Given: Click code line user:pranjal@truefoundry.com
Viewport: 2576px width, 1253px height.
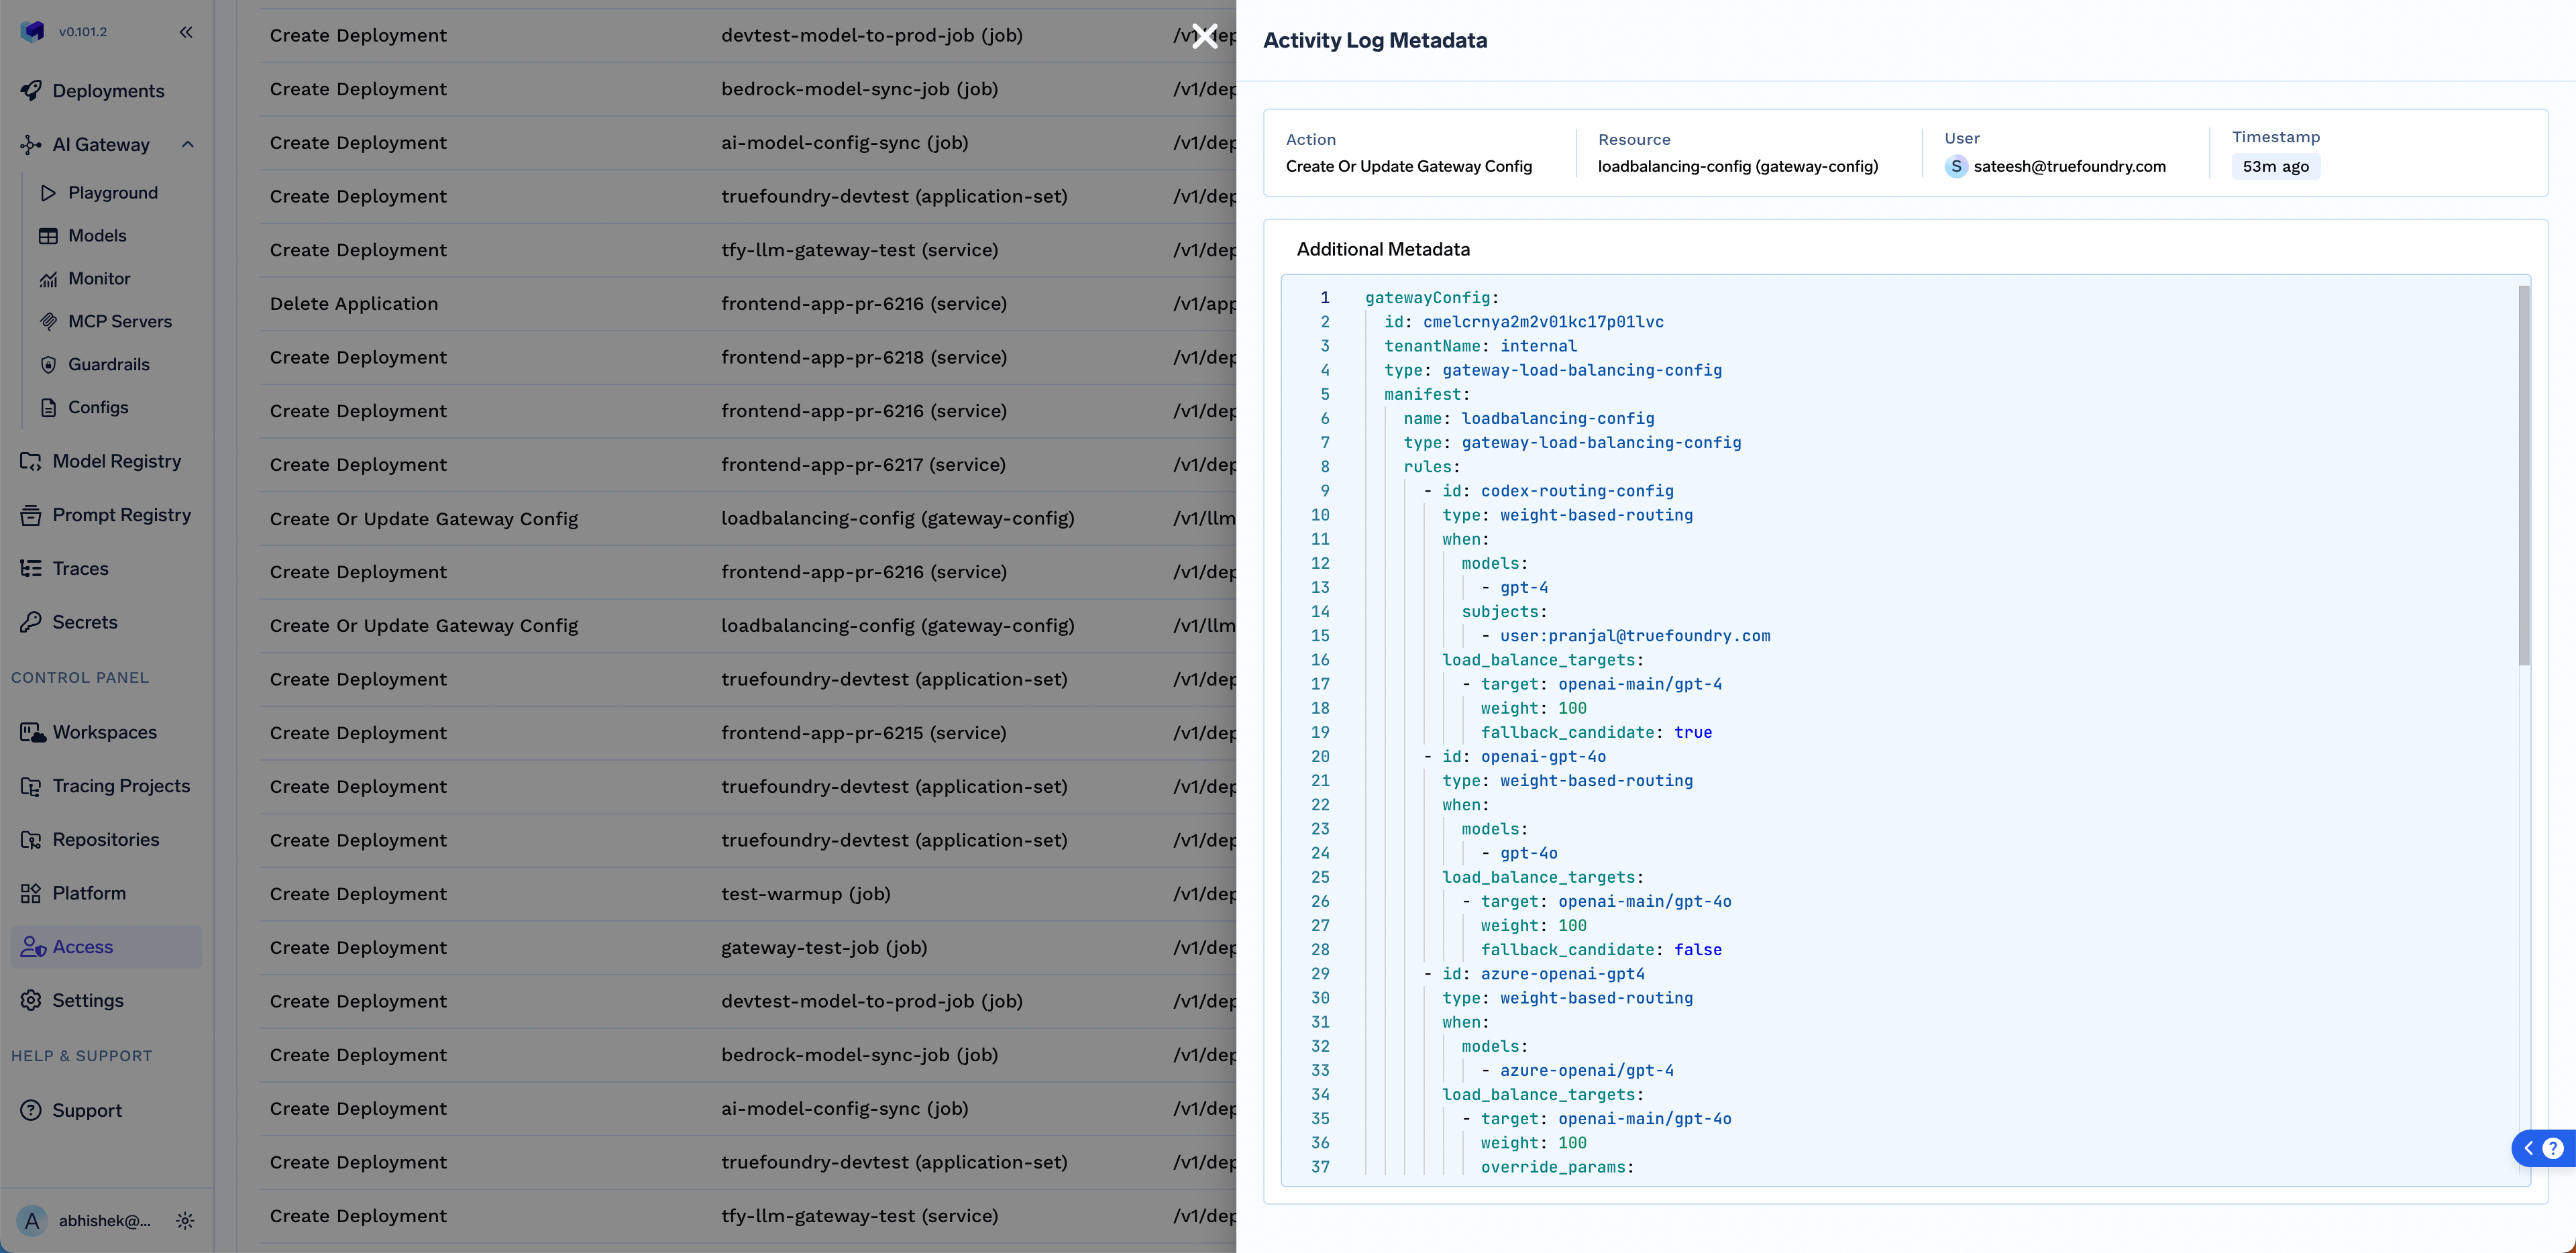Looking at the screenshot, I should click(x=1625, y=636).
